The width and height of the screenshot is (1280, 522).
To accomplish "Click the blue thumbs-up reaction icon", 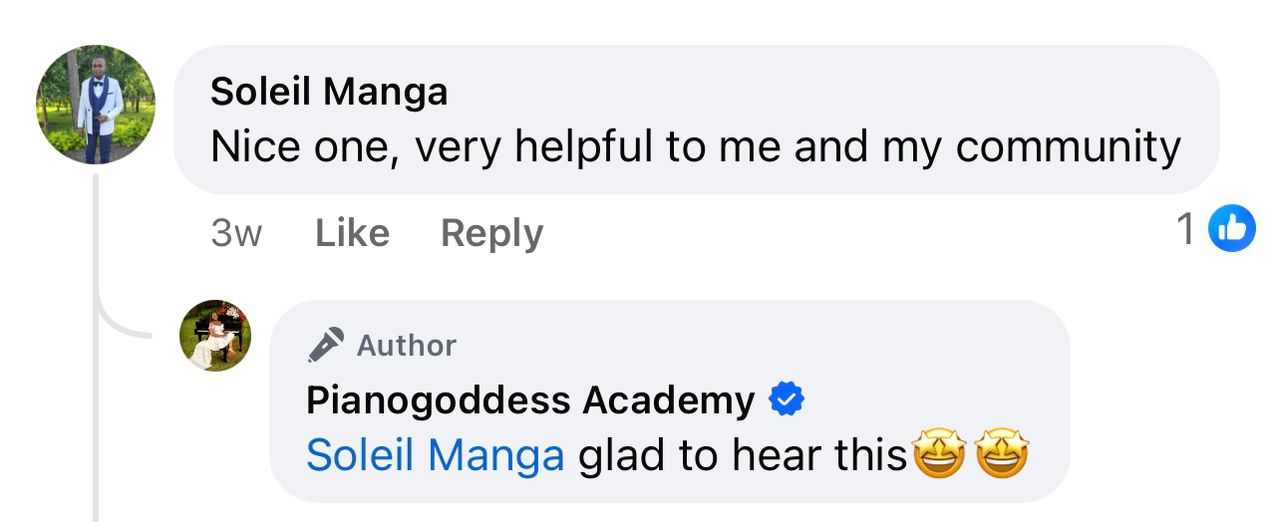I will [1232, 230].
